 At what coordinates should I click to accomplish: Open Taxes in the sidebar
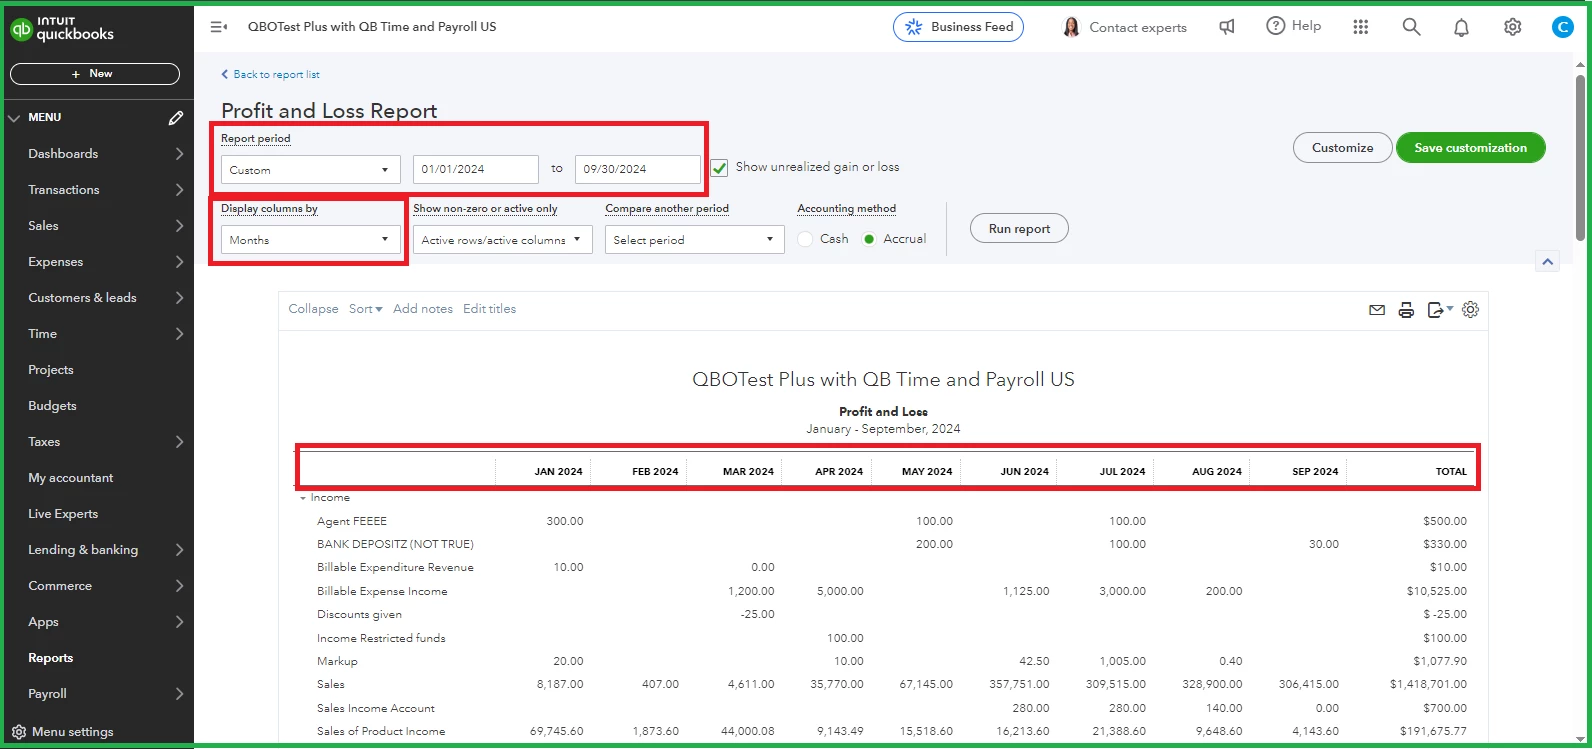tap(44, 442)
